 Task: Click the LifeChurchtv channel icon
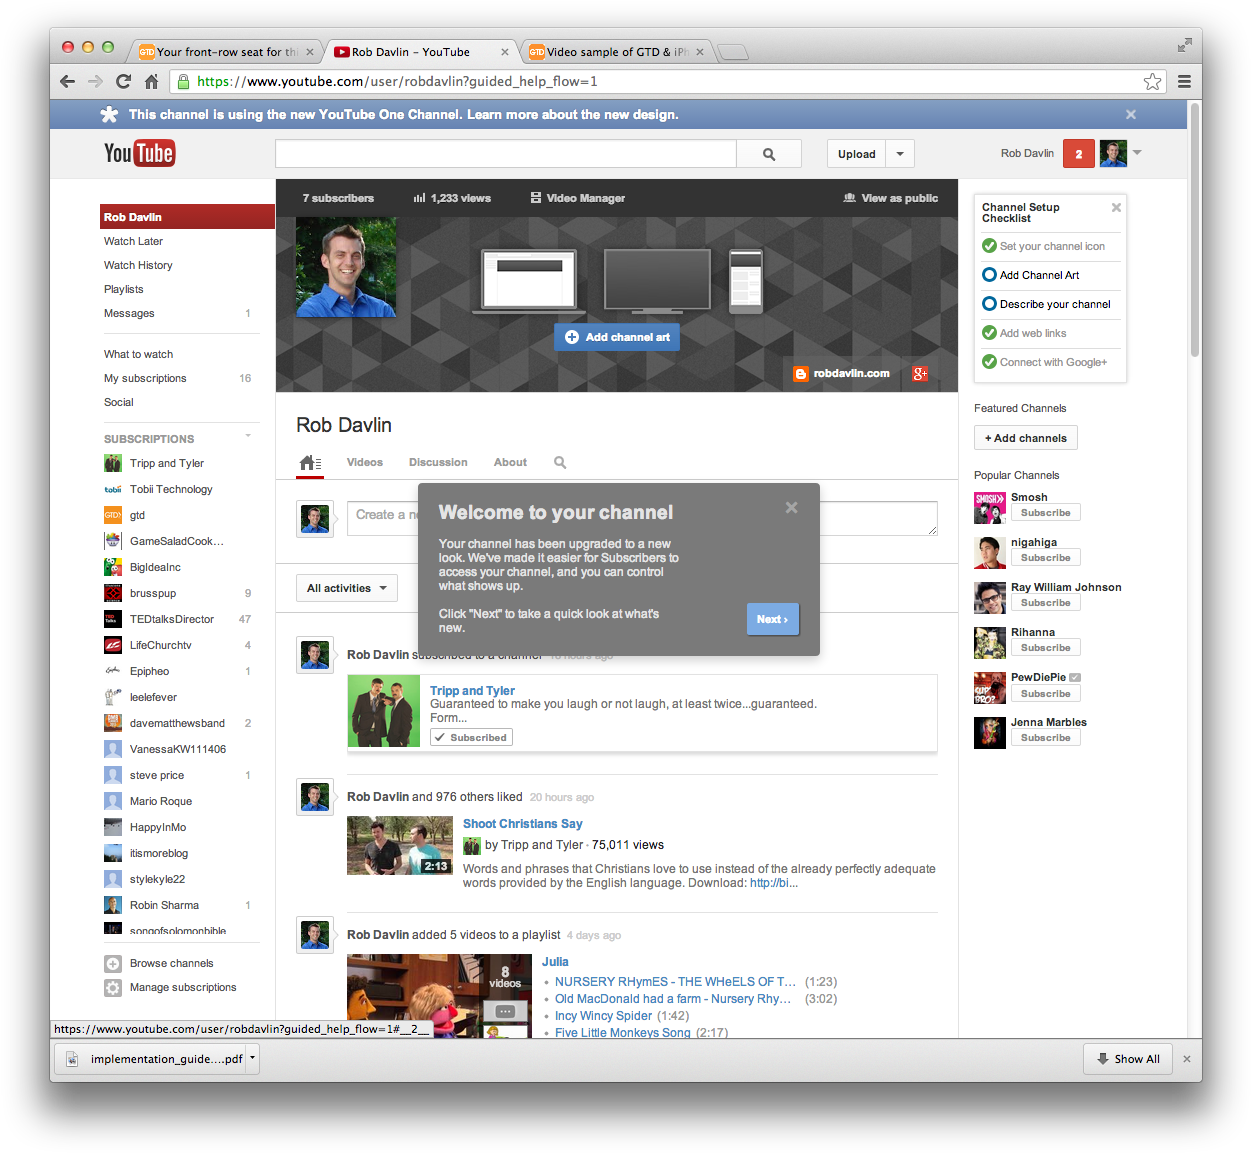coord(113,645)
